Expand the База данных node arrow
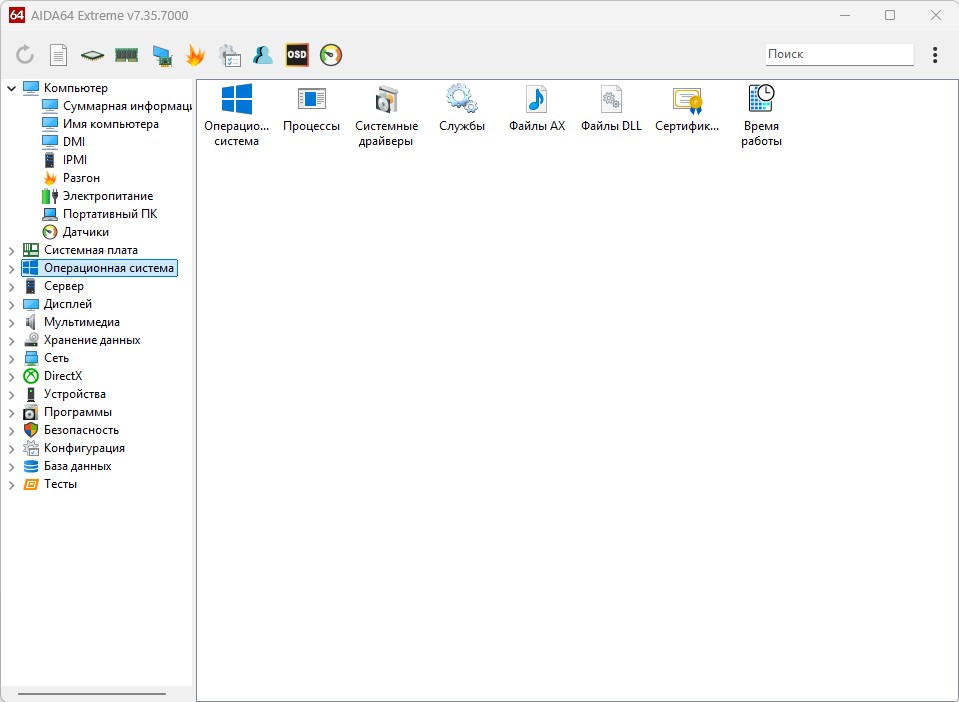This screenshot has height=702, width=959. [12, 467]
